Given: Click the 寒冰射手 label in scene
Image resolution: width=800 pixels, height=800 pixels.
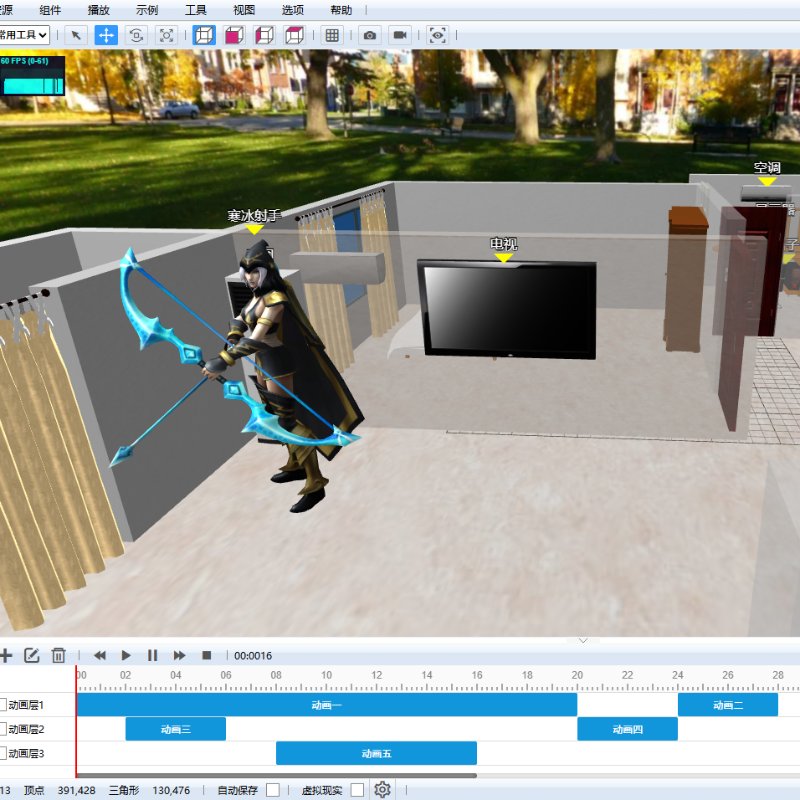Looking at the screenshot, I should 254,216.
